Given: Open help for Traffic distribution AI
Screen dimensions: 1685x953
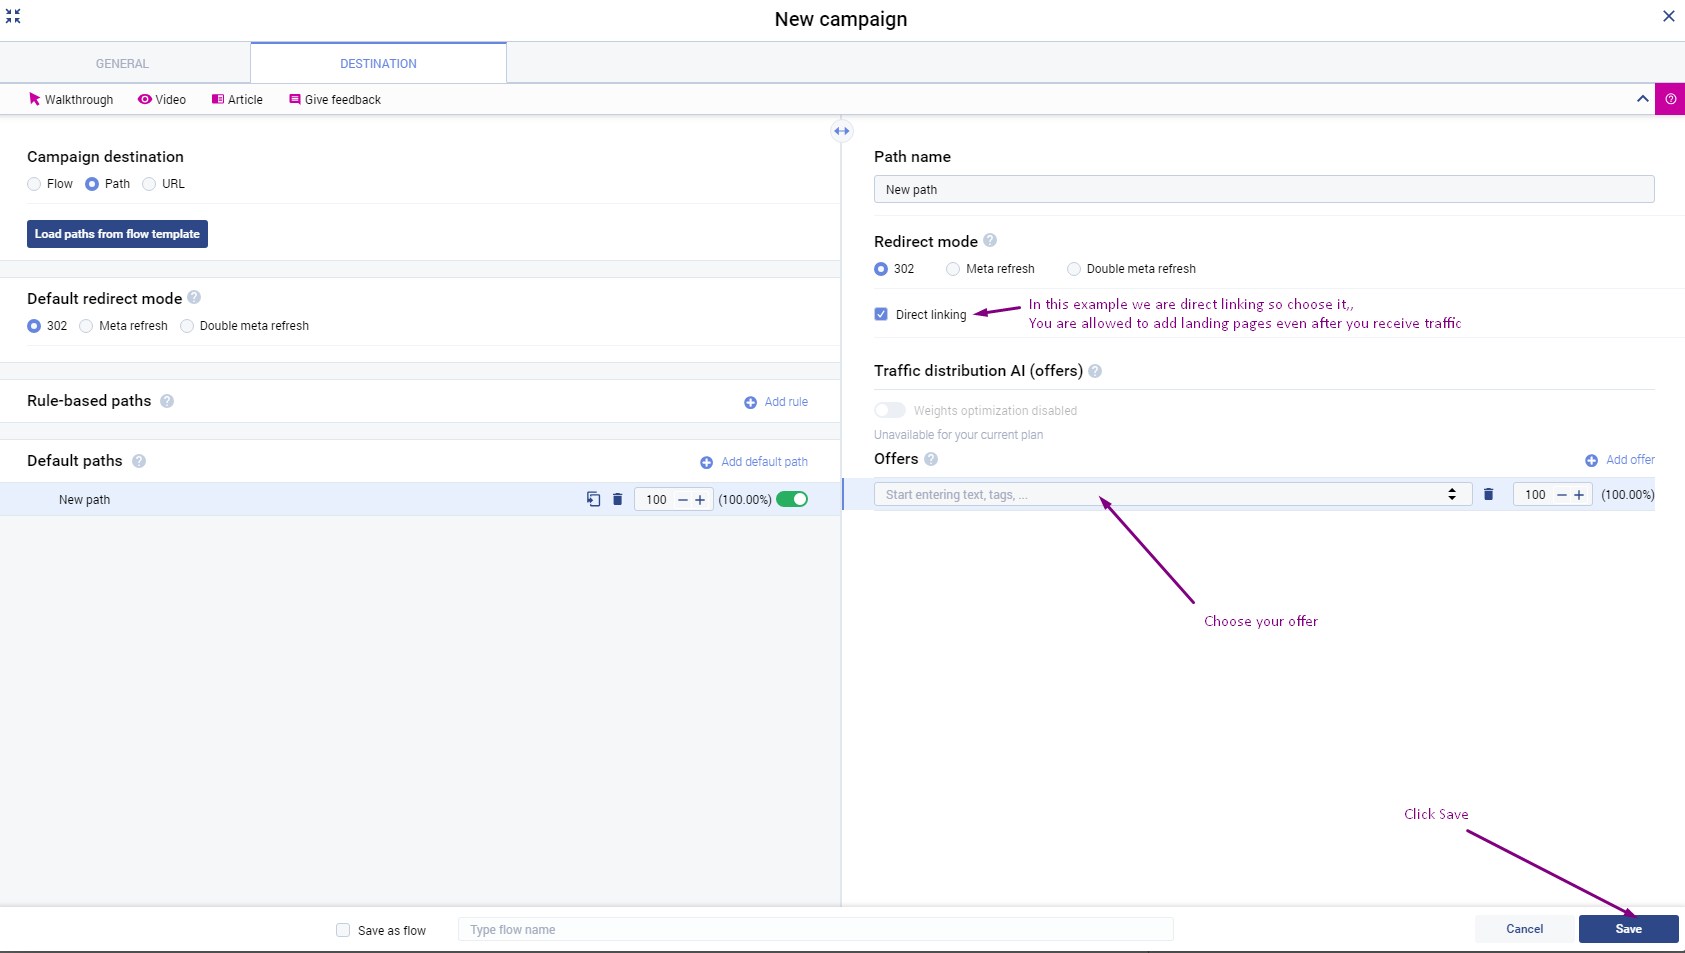Looking at the screenshot, I should pos(1095,371).
